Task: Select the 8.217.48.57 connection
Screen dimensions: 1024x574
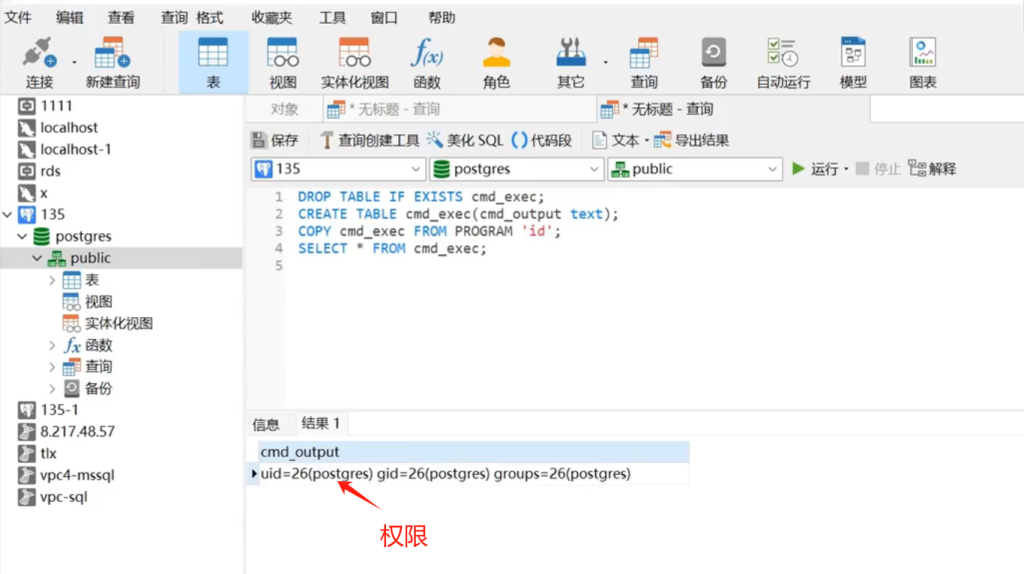Action: (x=77, y=431)
